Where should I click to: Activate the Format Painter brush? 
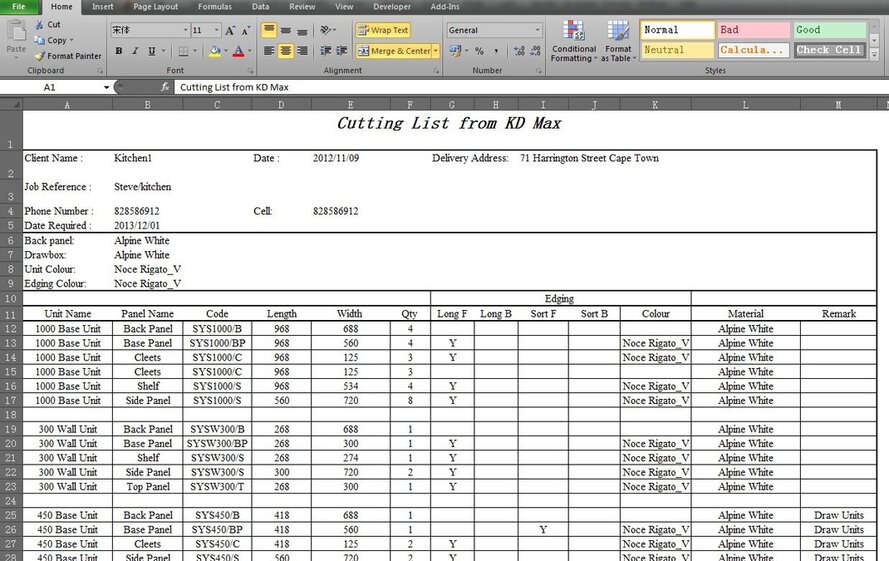39,56
